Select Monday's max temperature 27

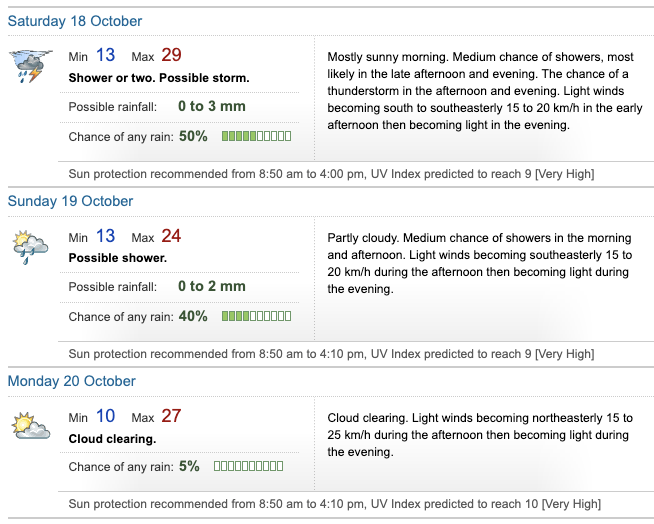170,416
